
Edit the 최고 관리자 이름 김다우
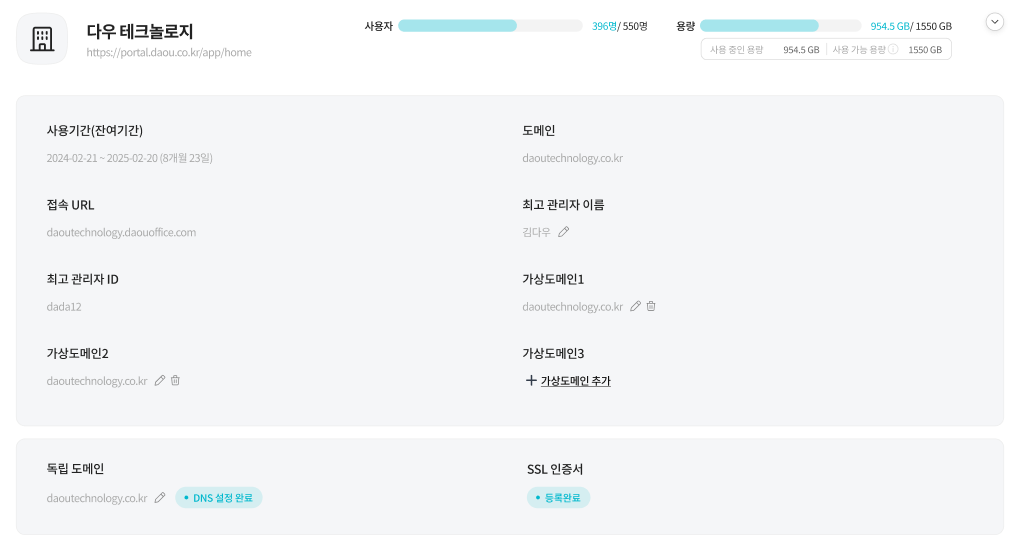[x=563, y=232]
